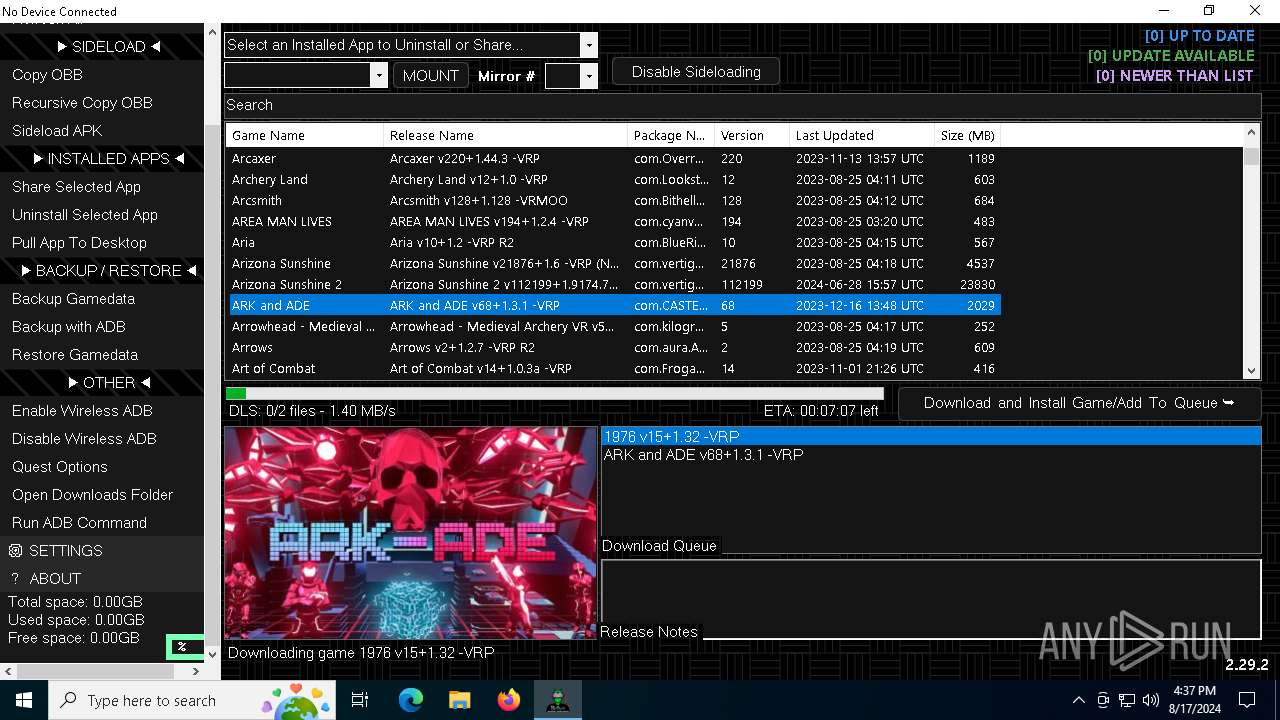This screenshot has width=1280, height=720.
Task: Select ARK and ADE v68+1.3.1 queue item
Action: coord(930,455)
